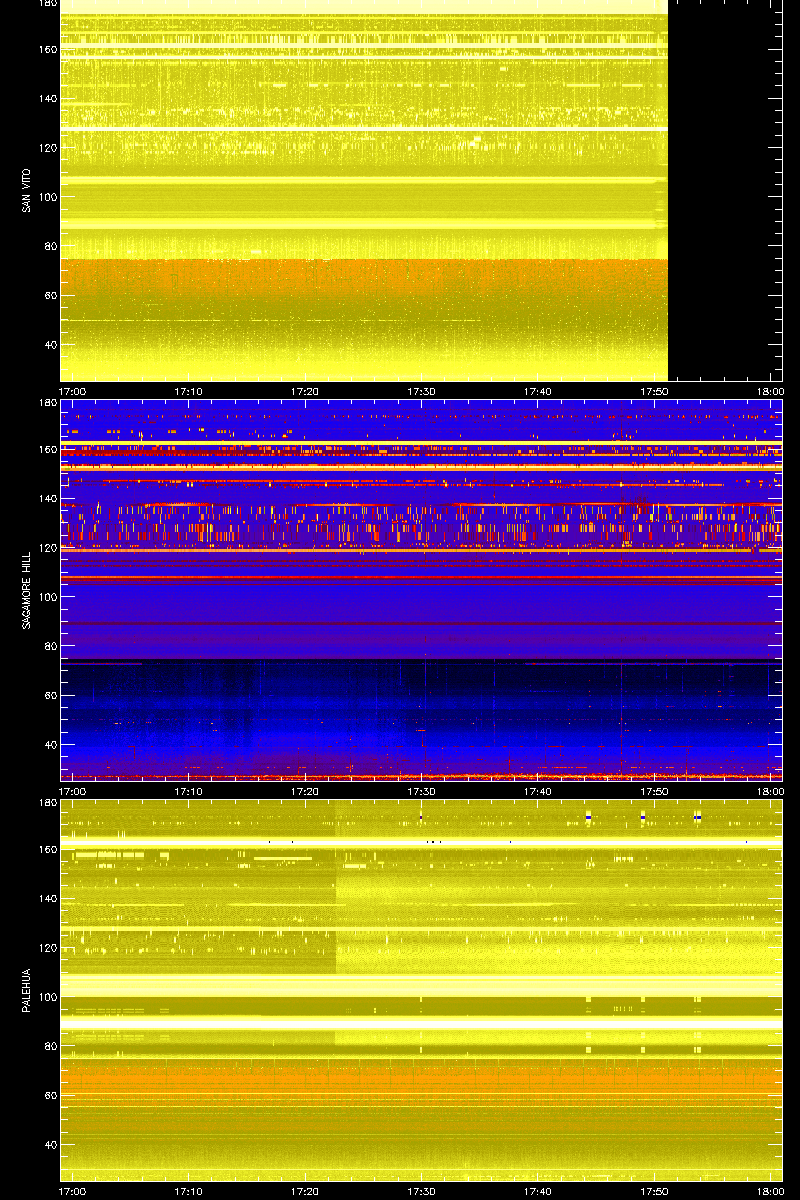Click the 60 frequency label on Sagamore Hill axis
The width and height of the screenshot is (800, 1200).
tap(49, 695)
